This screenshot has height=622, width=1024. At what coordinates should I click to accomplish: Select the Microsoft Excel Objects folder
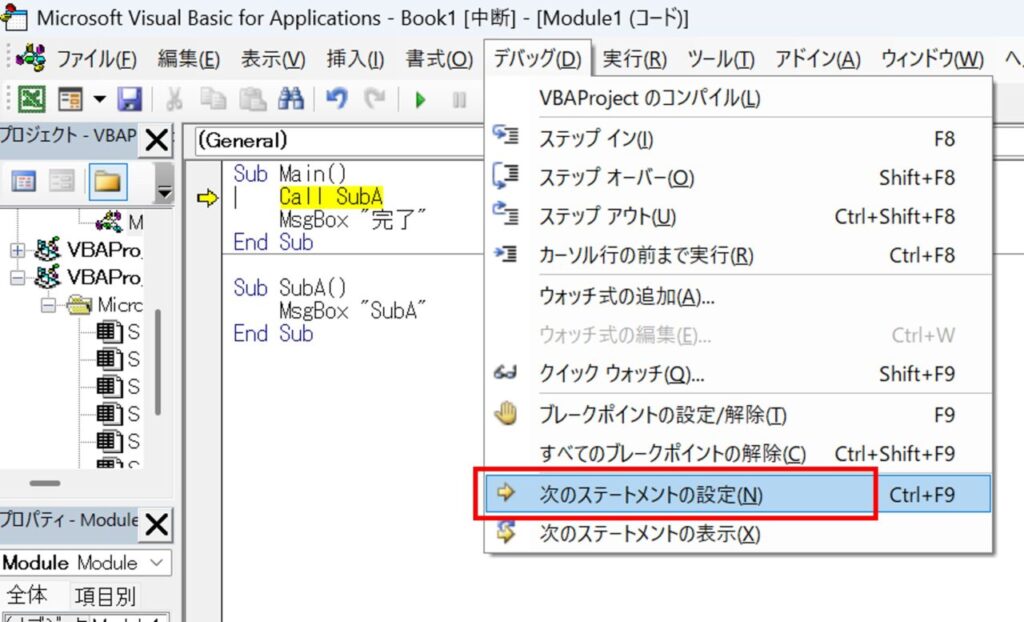[x=105, y=305]
